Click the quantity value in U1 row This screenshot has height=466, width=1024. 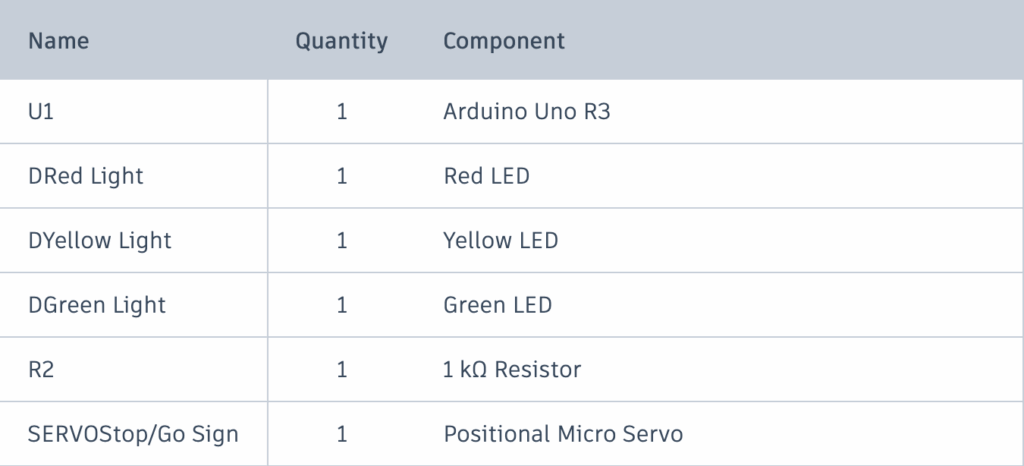tap(342, 112)
